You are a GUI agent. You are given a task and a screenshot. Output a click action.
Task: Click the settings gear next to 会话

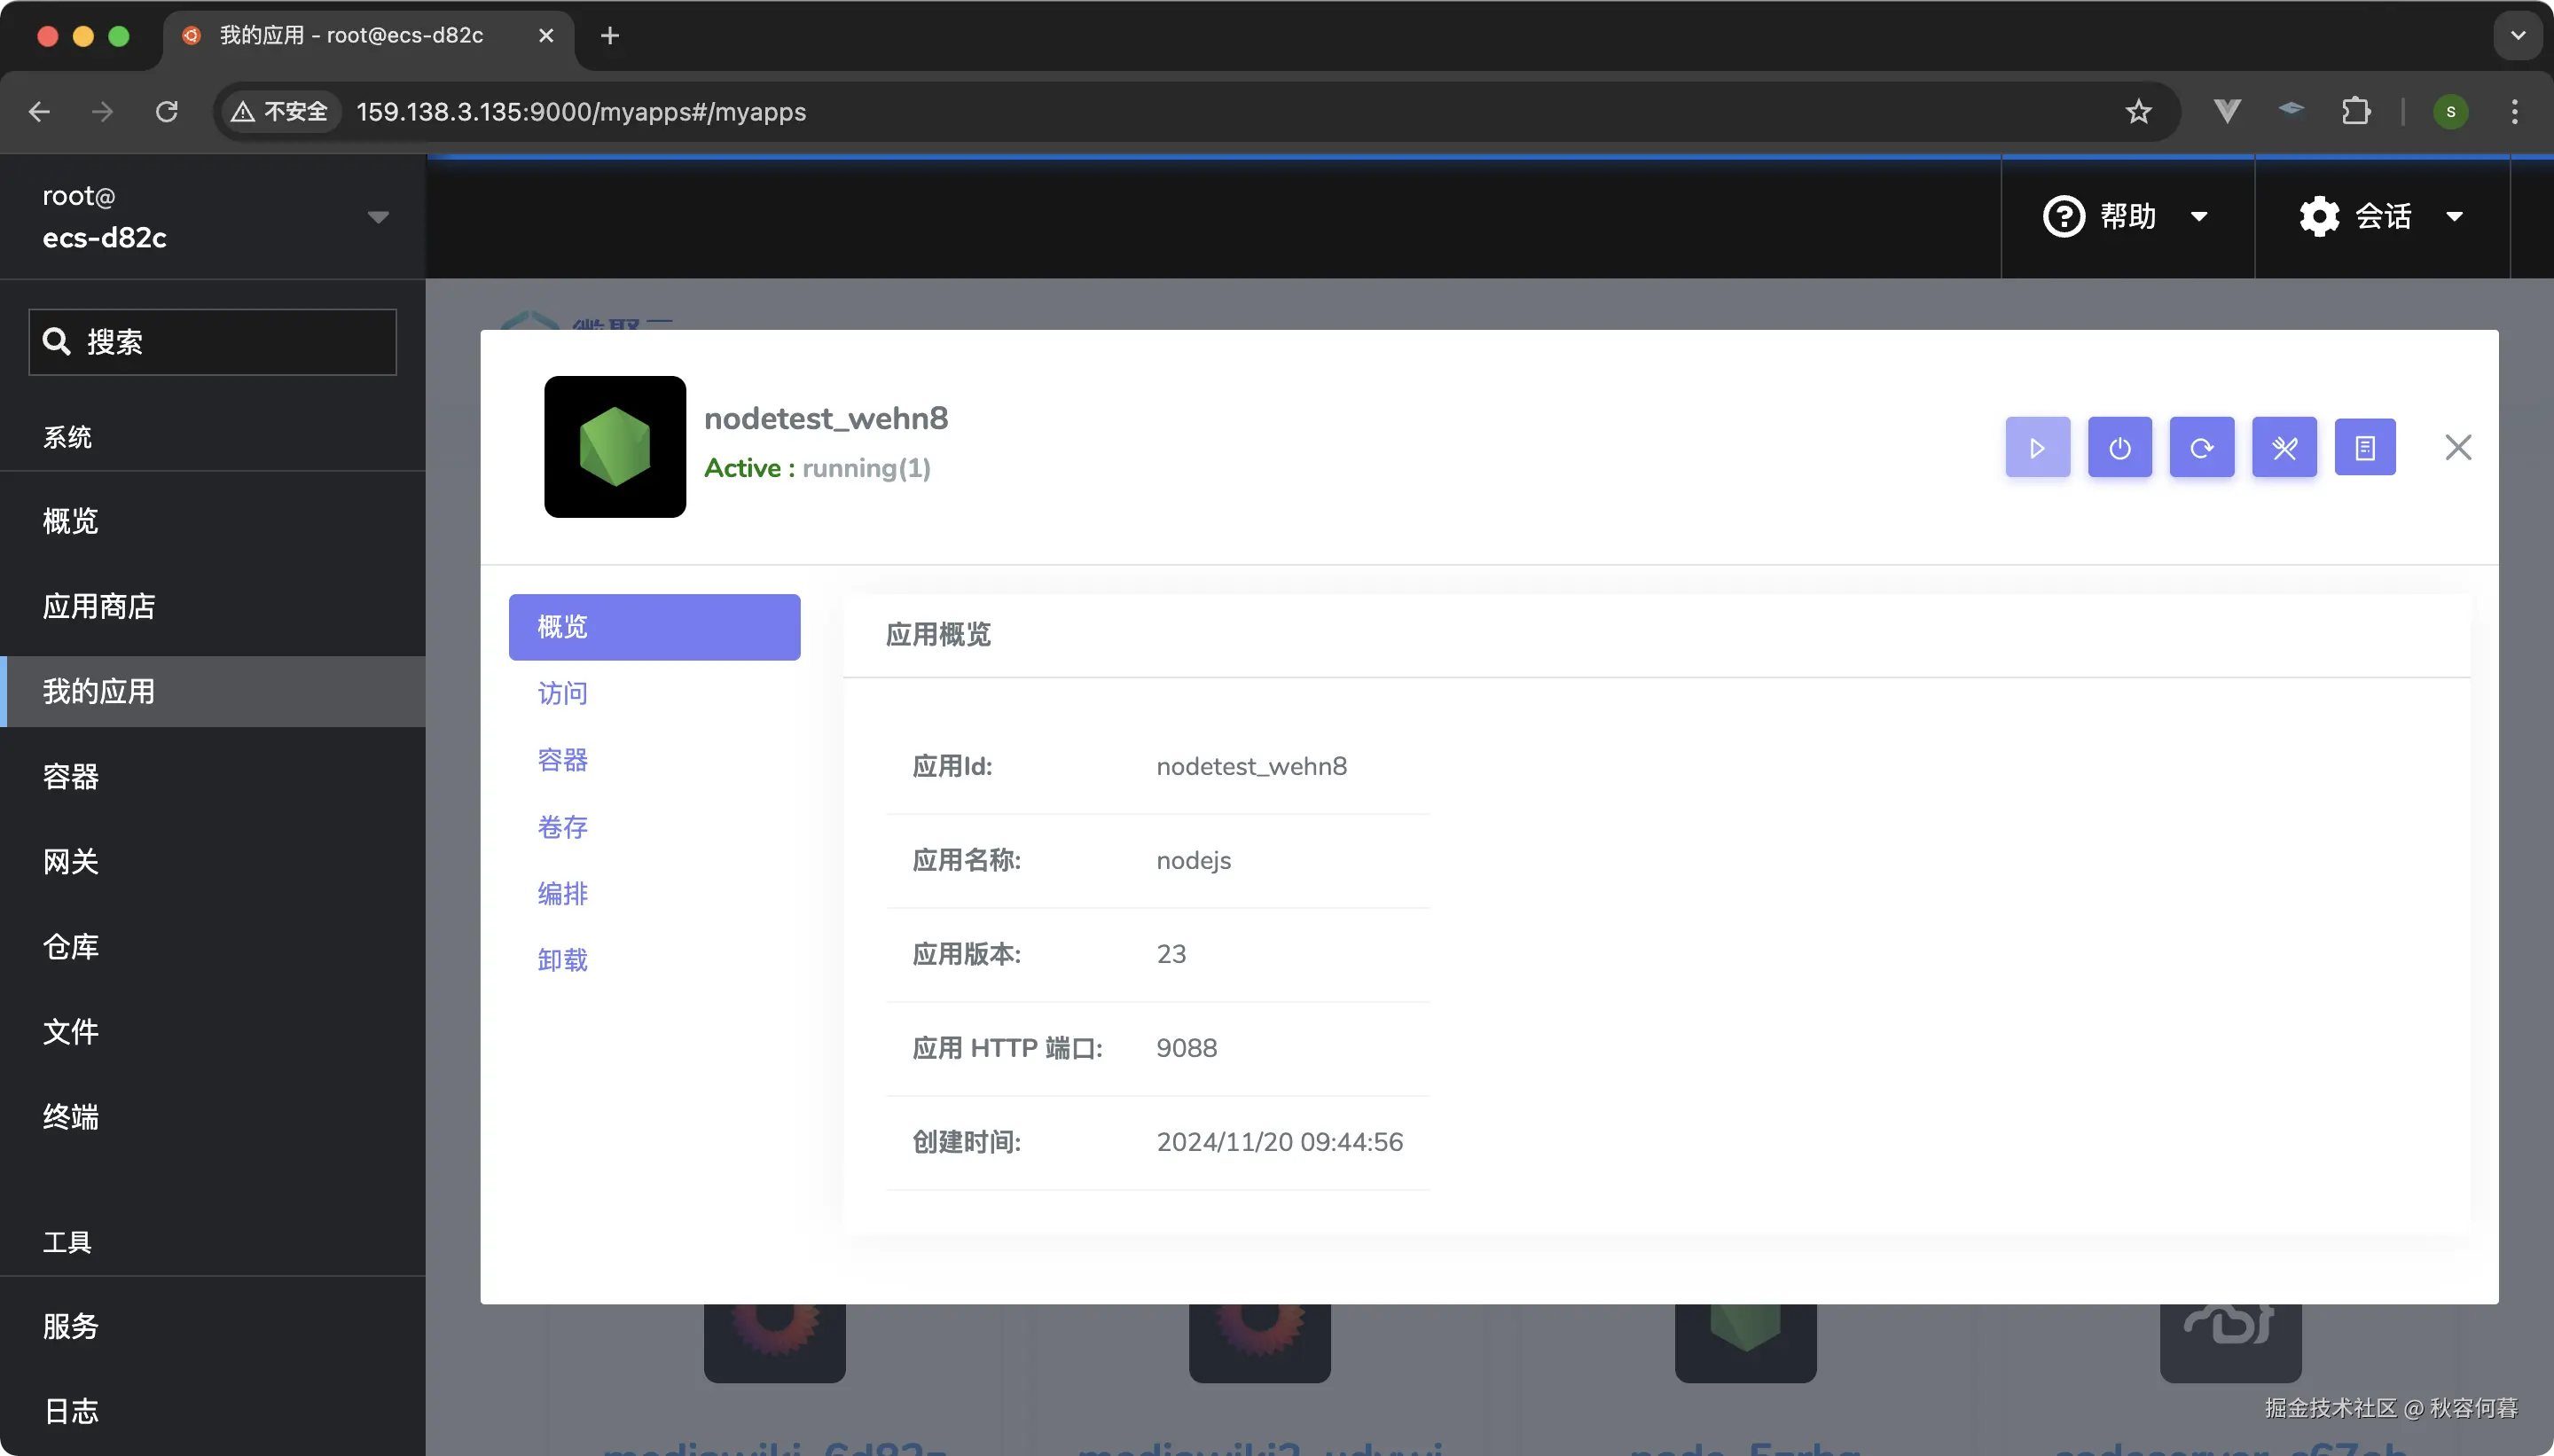coord(2318,216)
